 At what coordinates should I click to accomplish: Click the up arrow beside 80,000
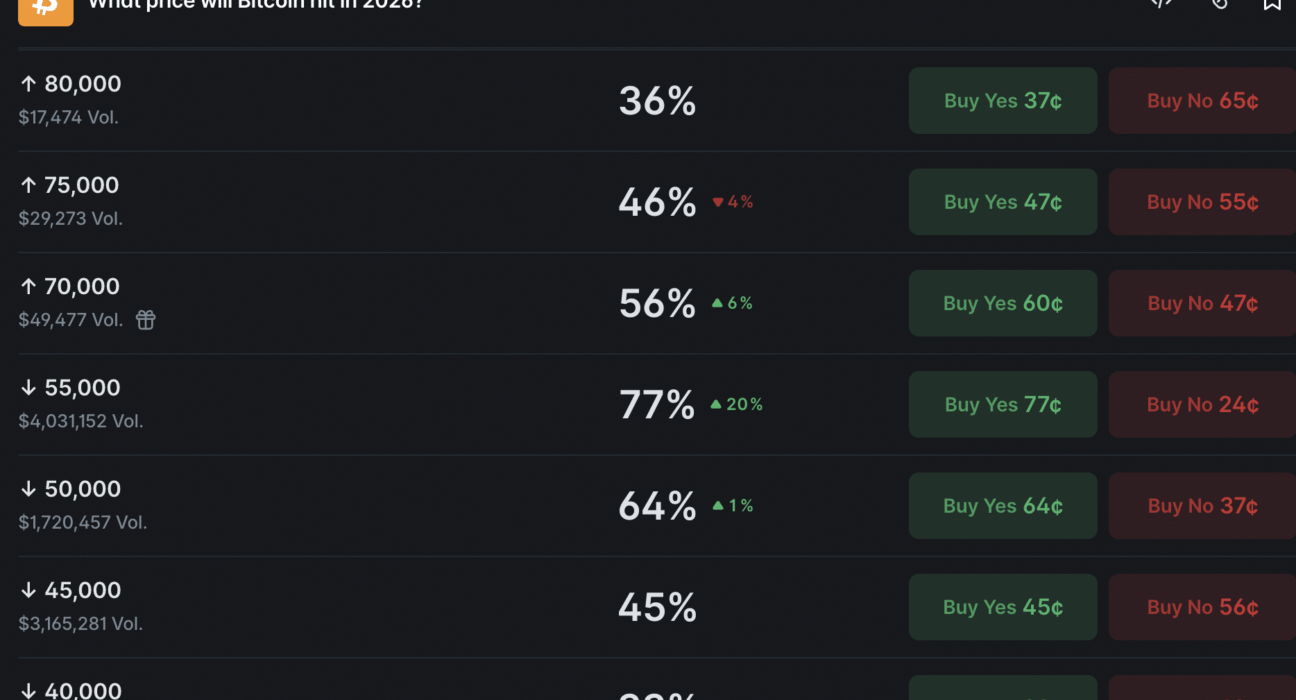(28, 84)
